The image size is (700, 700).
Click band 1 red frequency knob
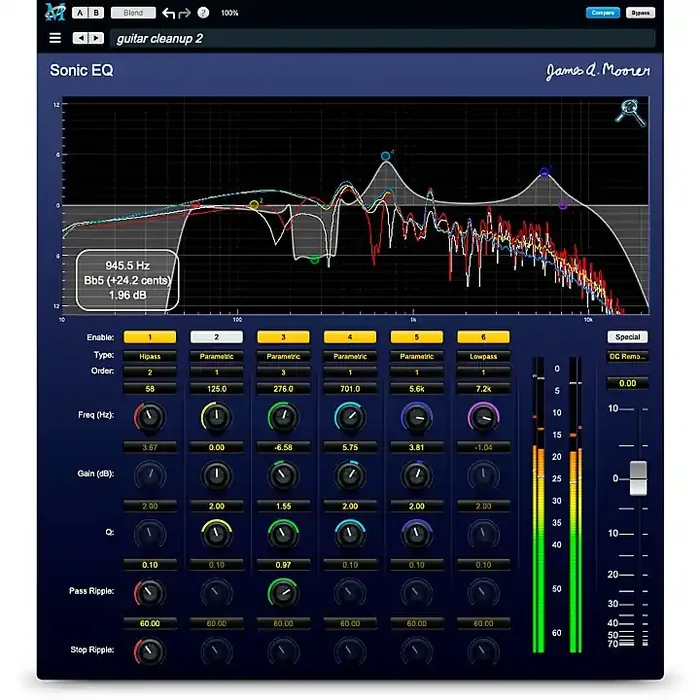[x=150, y=417]
